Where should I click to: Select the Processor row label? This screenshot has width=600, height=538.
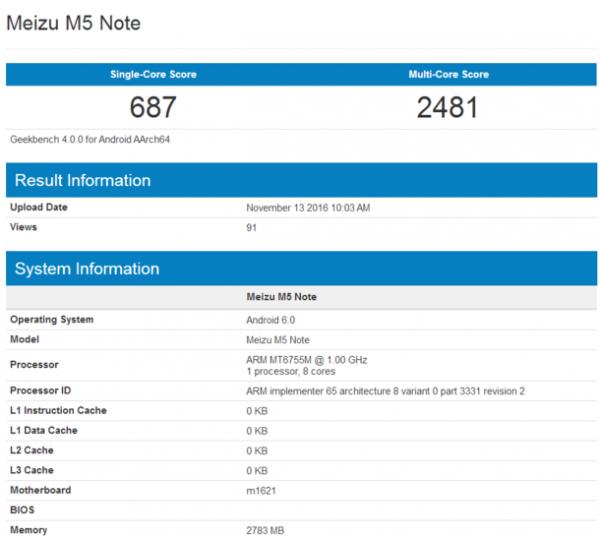tap(34, 365)
